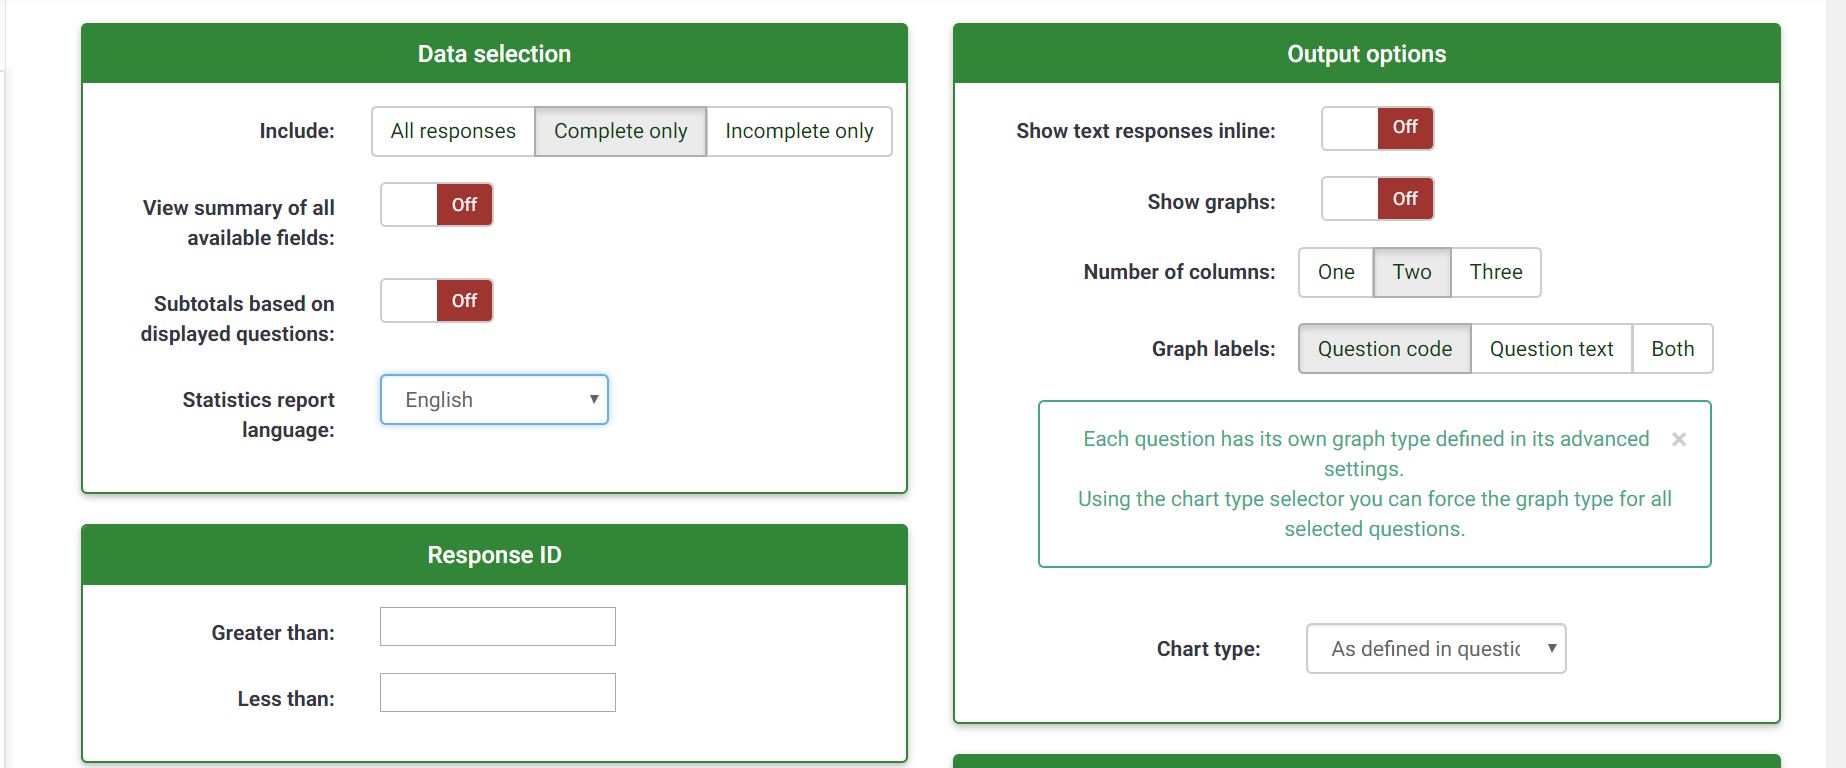Enable Subtotals based on displayed questions
The width and height of the screenshot is (1846, 768).
(437, 301)
